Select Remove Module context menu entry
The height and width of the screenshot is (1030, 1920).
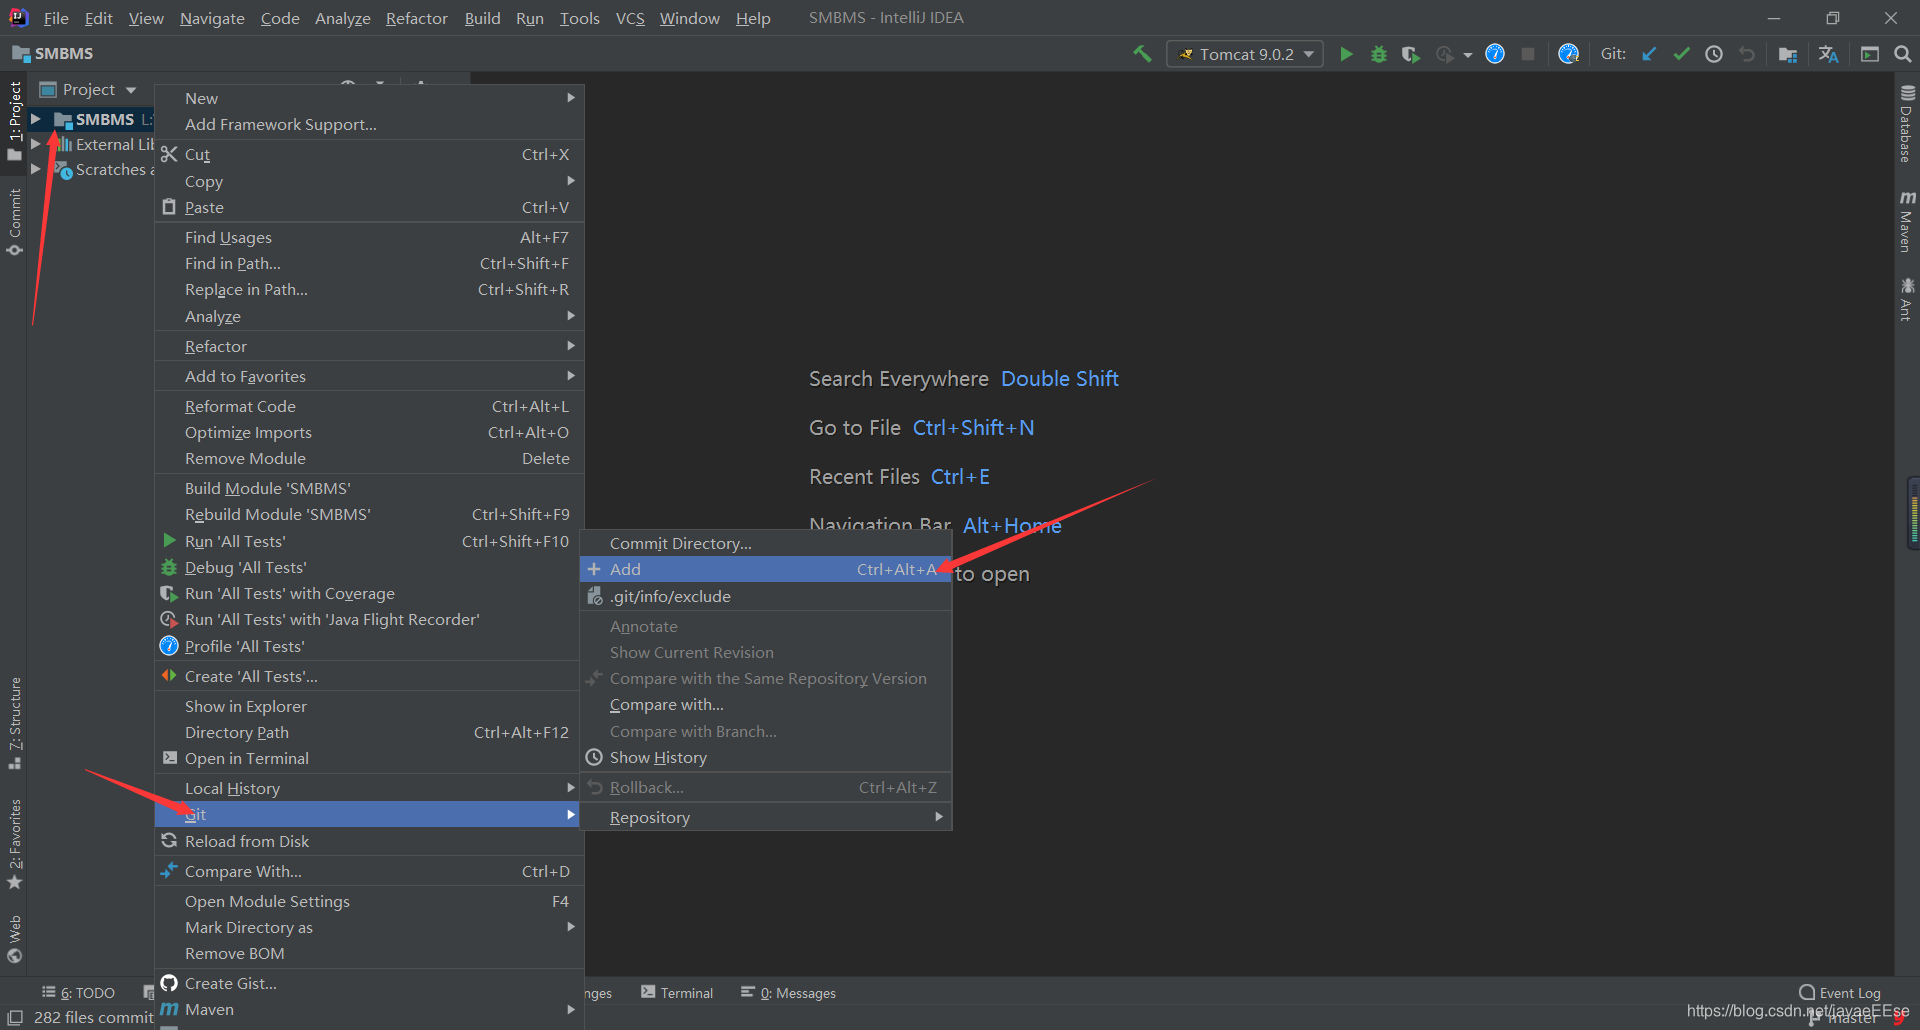[x=369, y=458]
